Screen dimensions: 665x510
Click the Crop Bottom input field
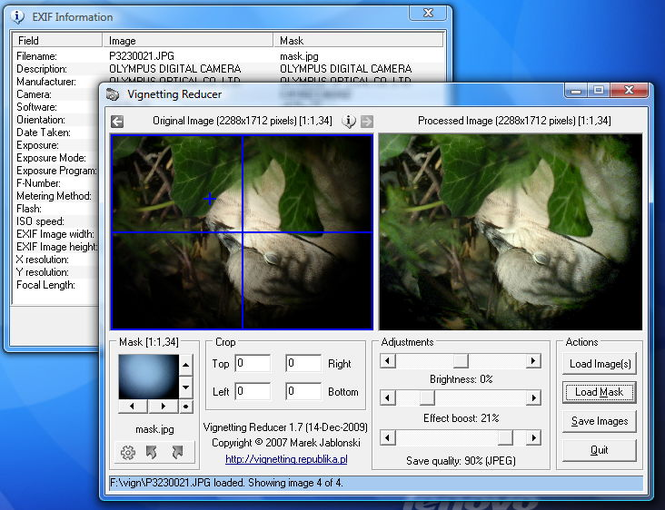click(x=304, y=391)
